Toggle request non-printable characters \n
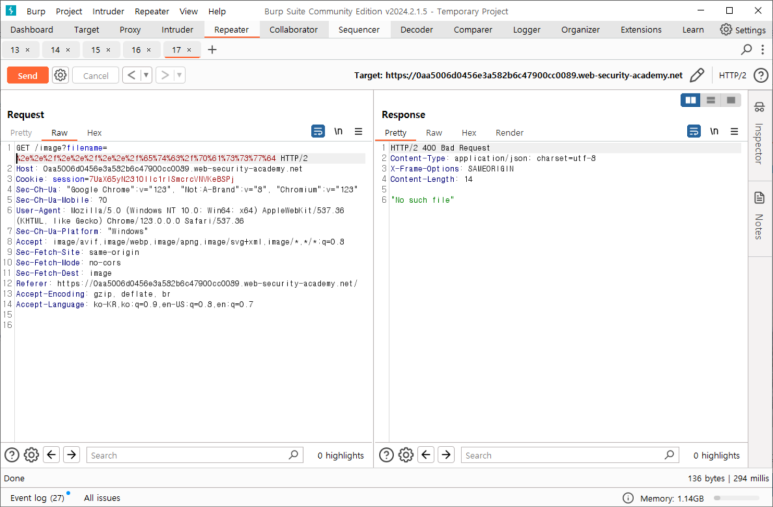 (x=338, y=131)
